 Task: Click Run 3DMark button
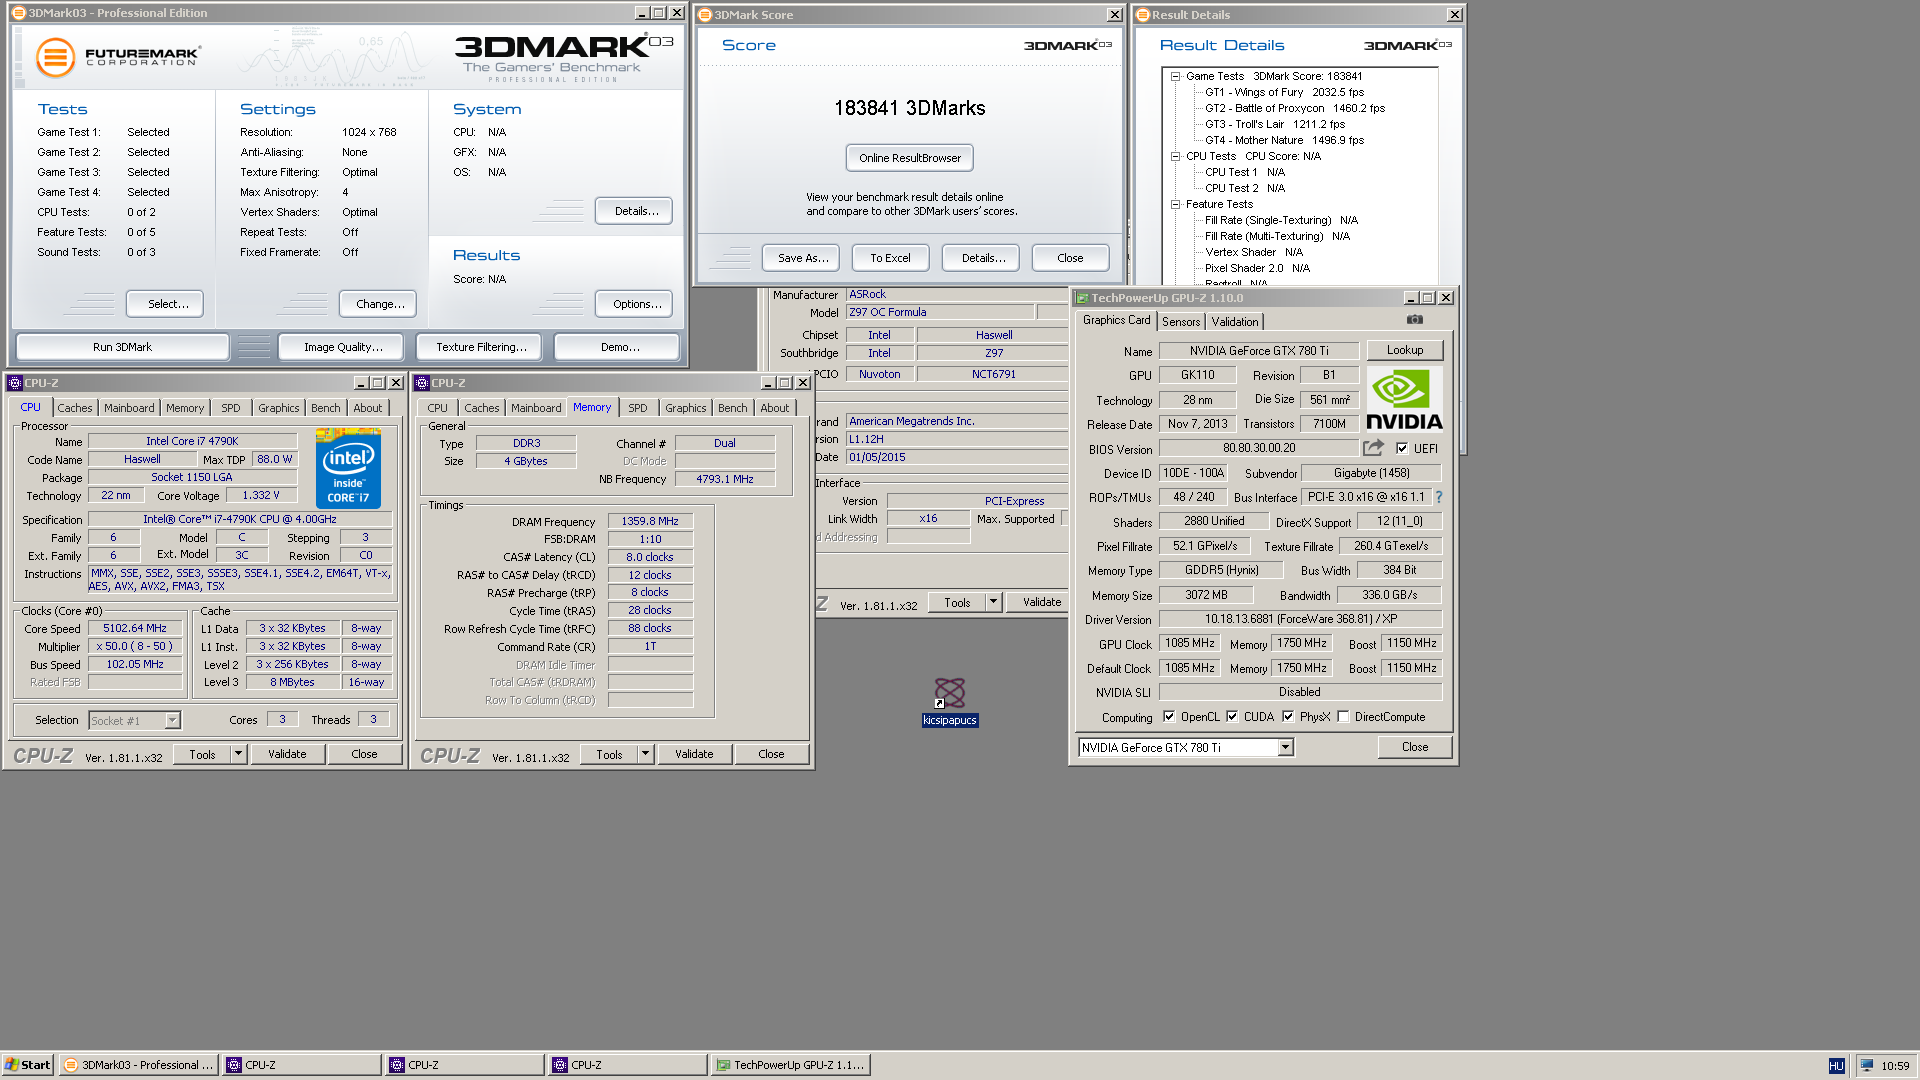(122, 347)
